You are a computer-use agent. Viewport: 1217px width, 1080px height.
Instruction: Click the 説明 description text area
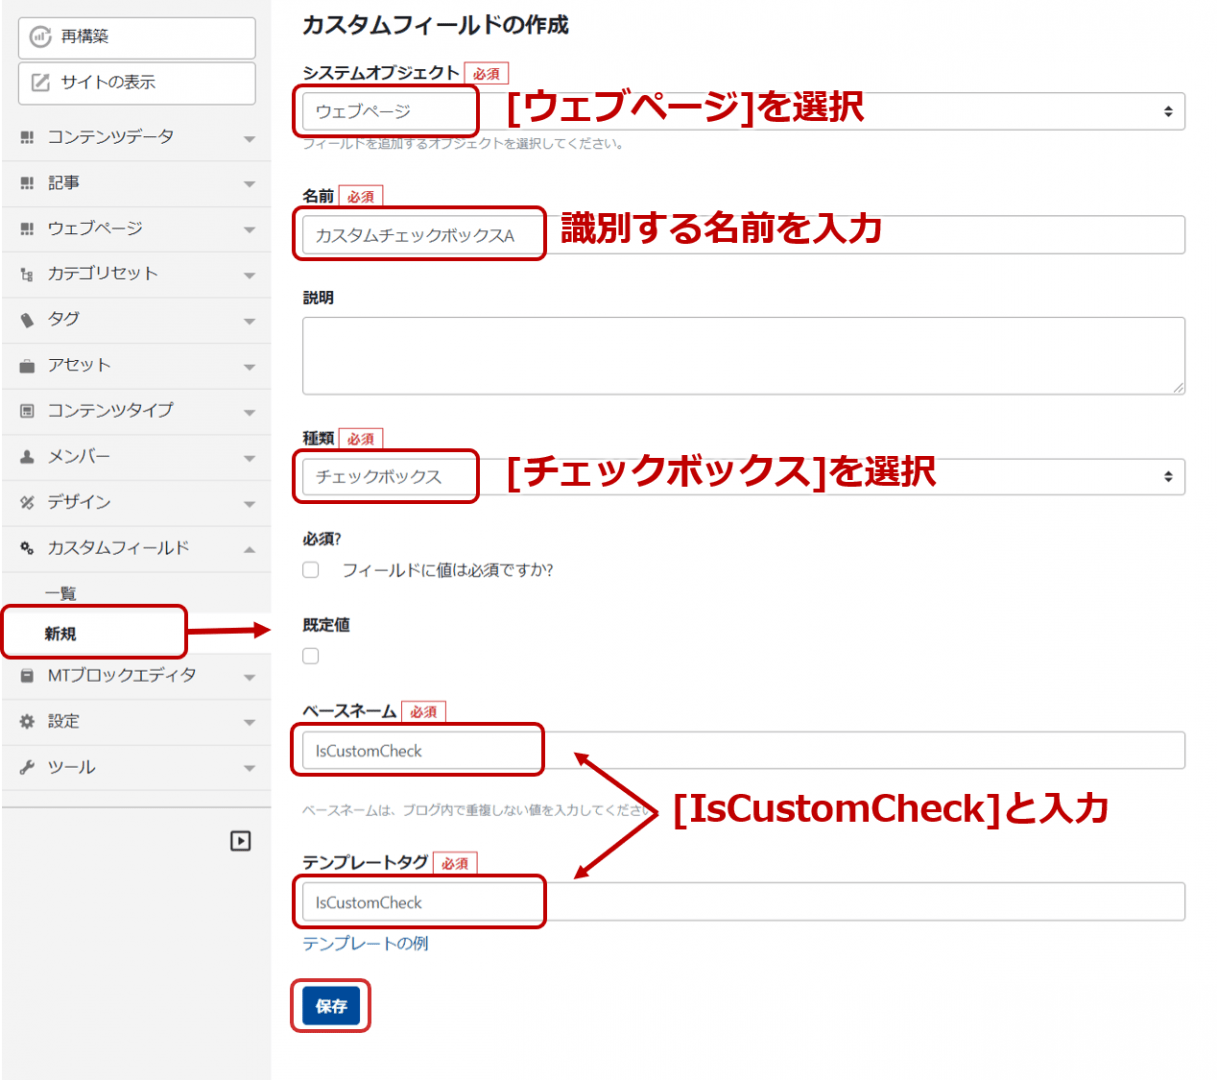(x=744, y=356)
